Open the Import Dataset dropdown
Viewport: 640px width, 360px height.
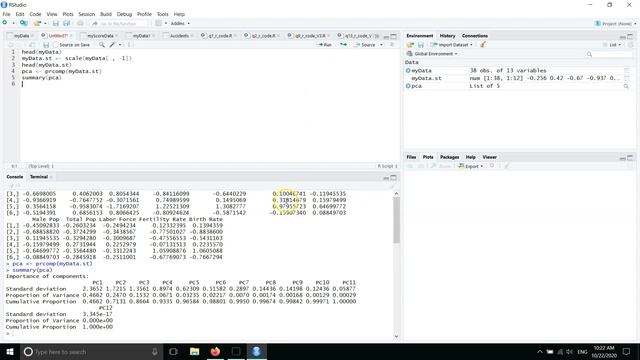point(452,45)
